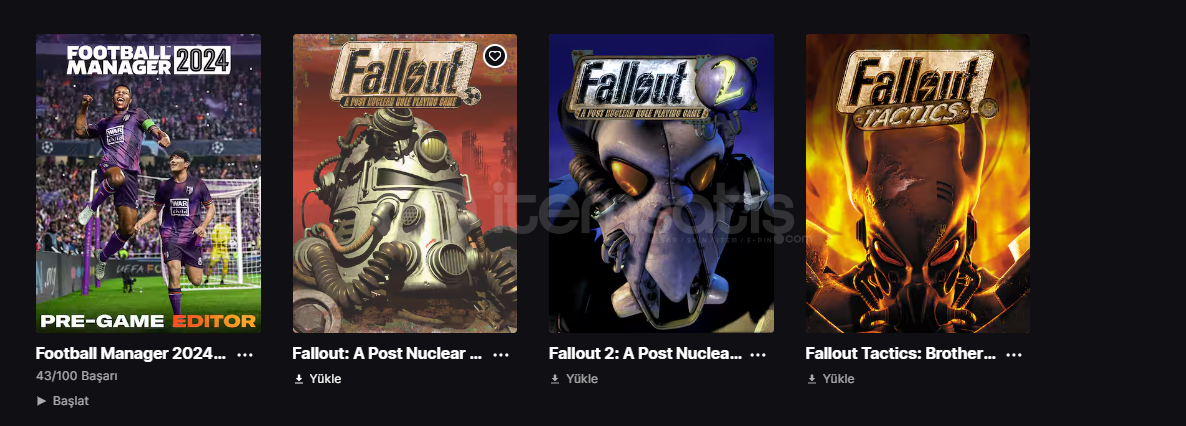This screenshot has width=1186, height=426.
Task: Click the Fallout Tactics: Brotherhood title text
Action: pos(901,353)
